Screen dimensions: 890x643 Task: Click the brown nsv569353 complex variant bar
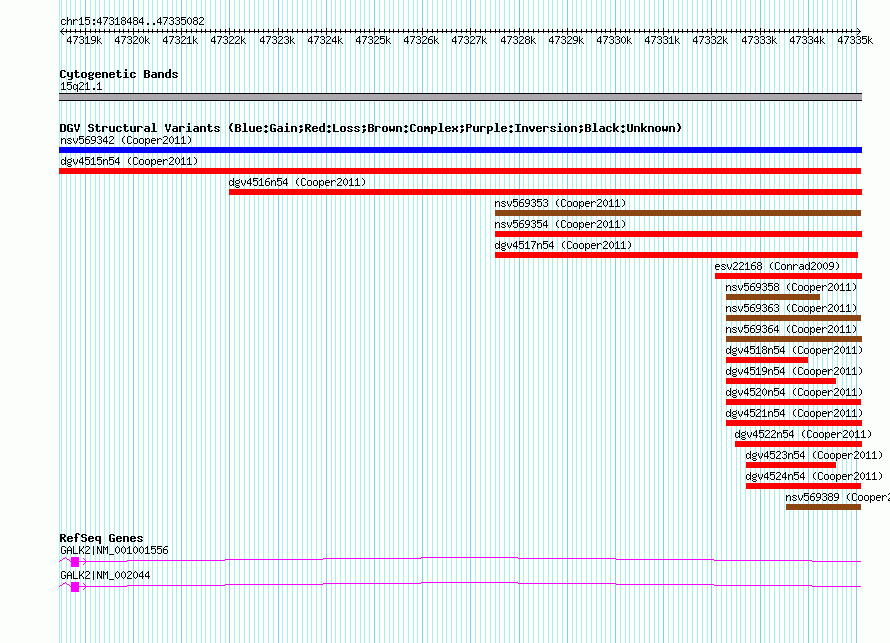678,213
